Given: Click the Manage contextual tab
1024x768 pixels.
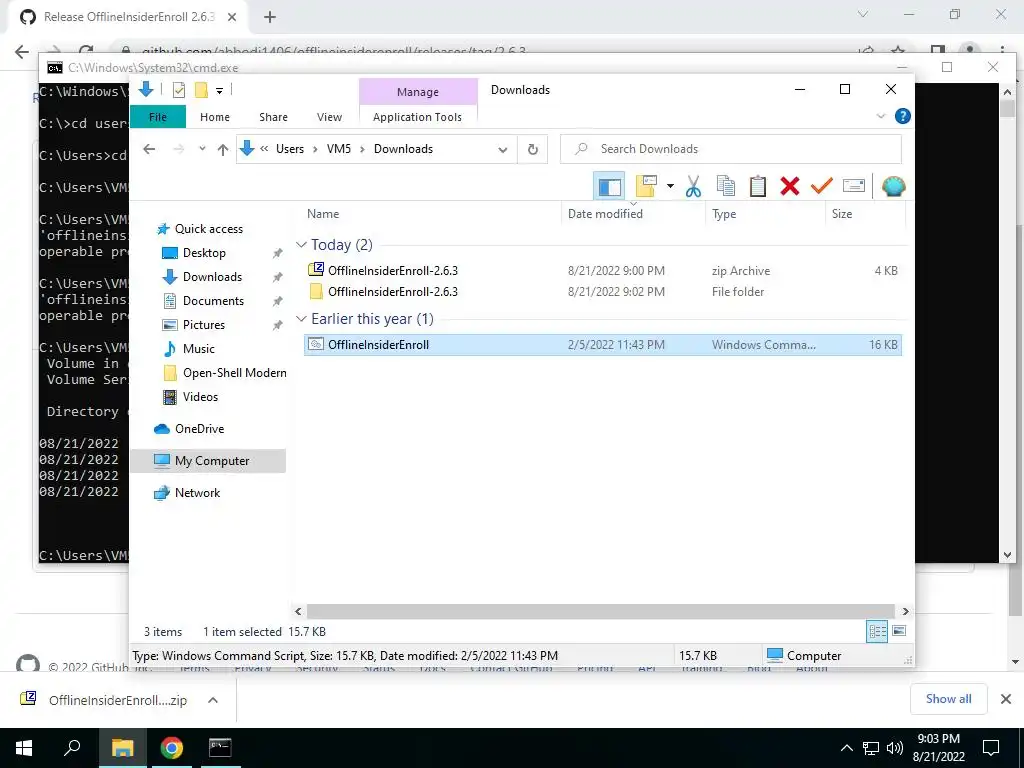Looking at the screenshot, I should [418, 92].
